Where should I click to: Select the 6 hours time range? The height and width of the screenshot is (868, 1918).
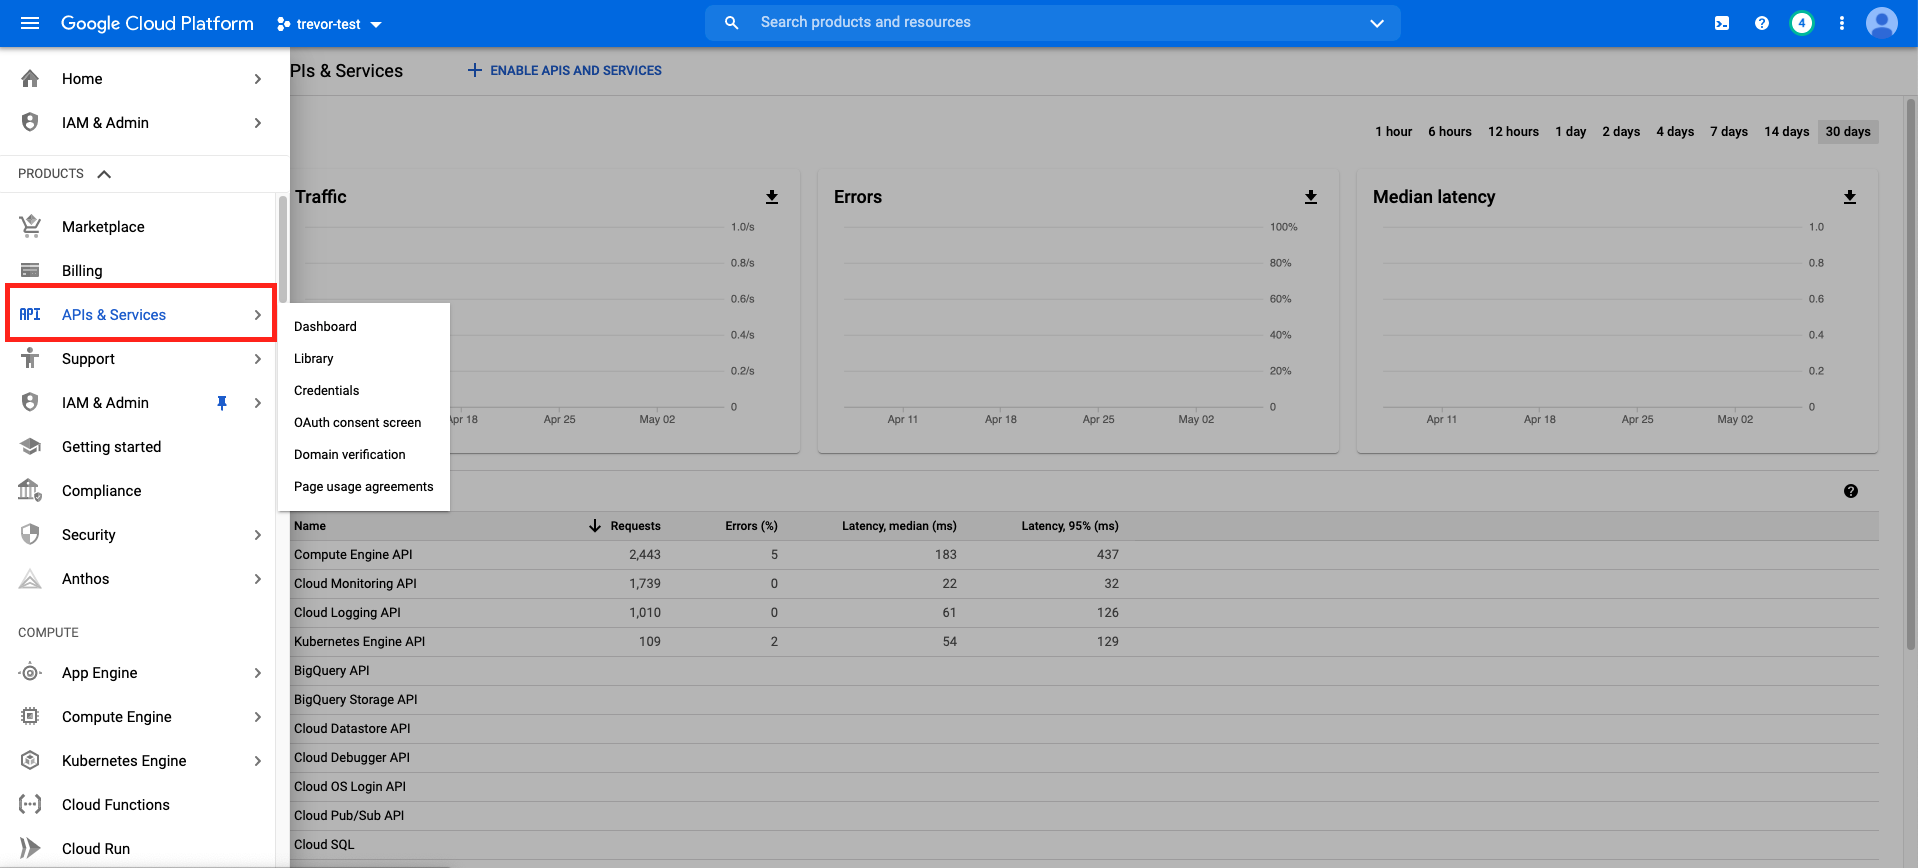pos(1450,132)
